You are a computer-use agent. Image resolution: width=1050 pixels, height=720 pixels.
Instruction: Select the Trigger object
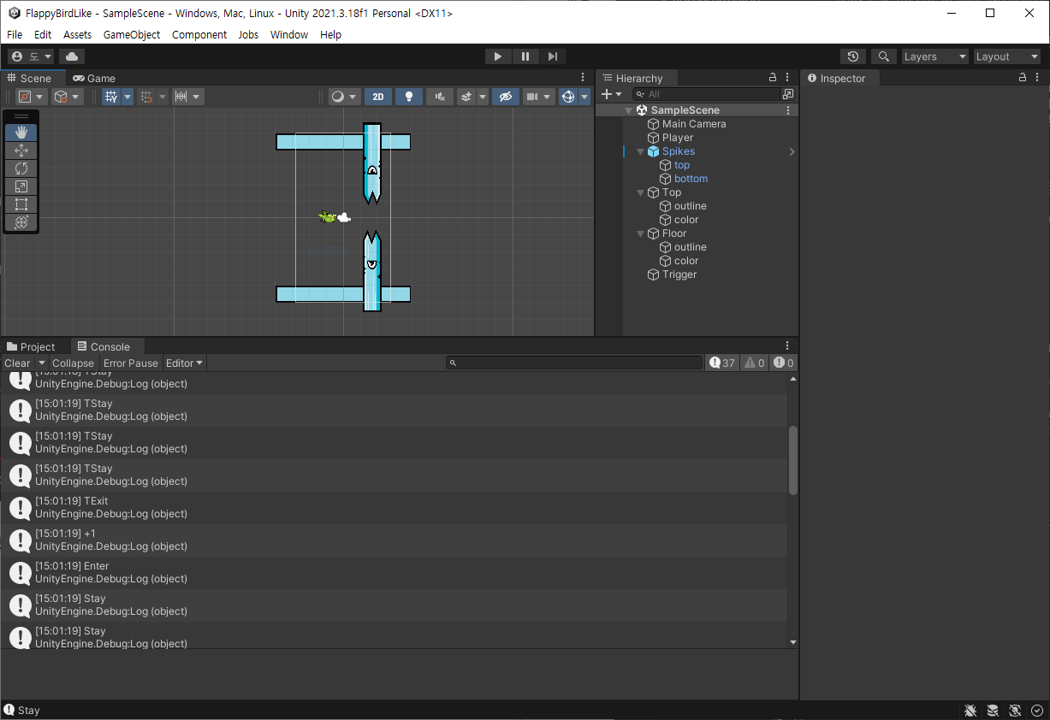click(x=679, y=275)
